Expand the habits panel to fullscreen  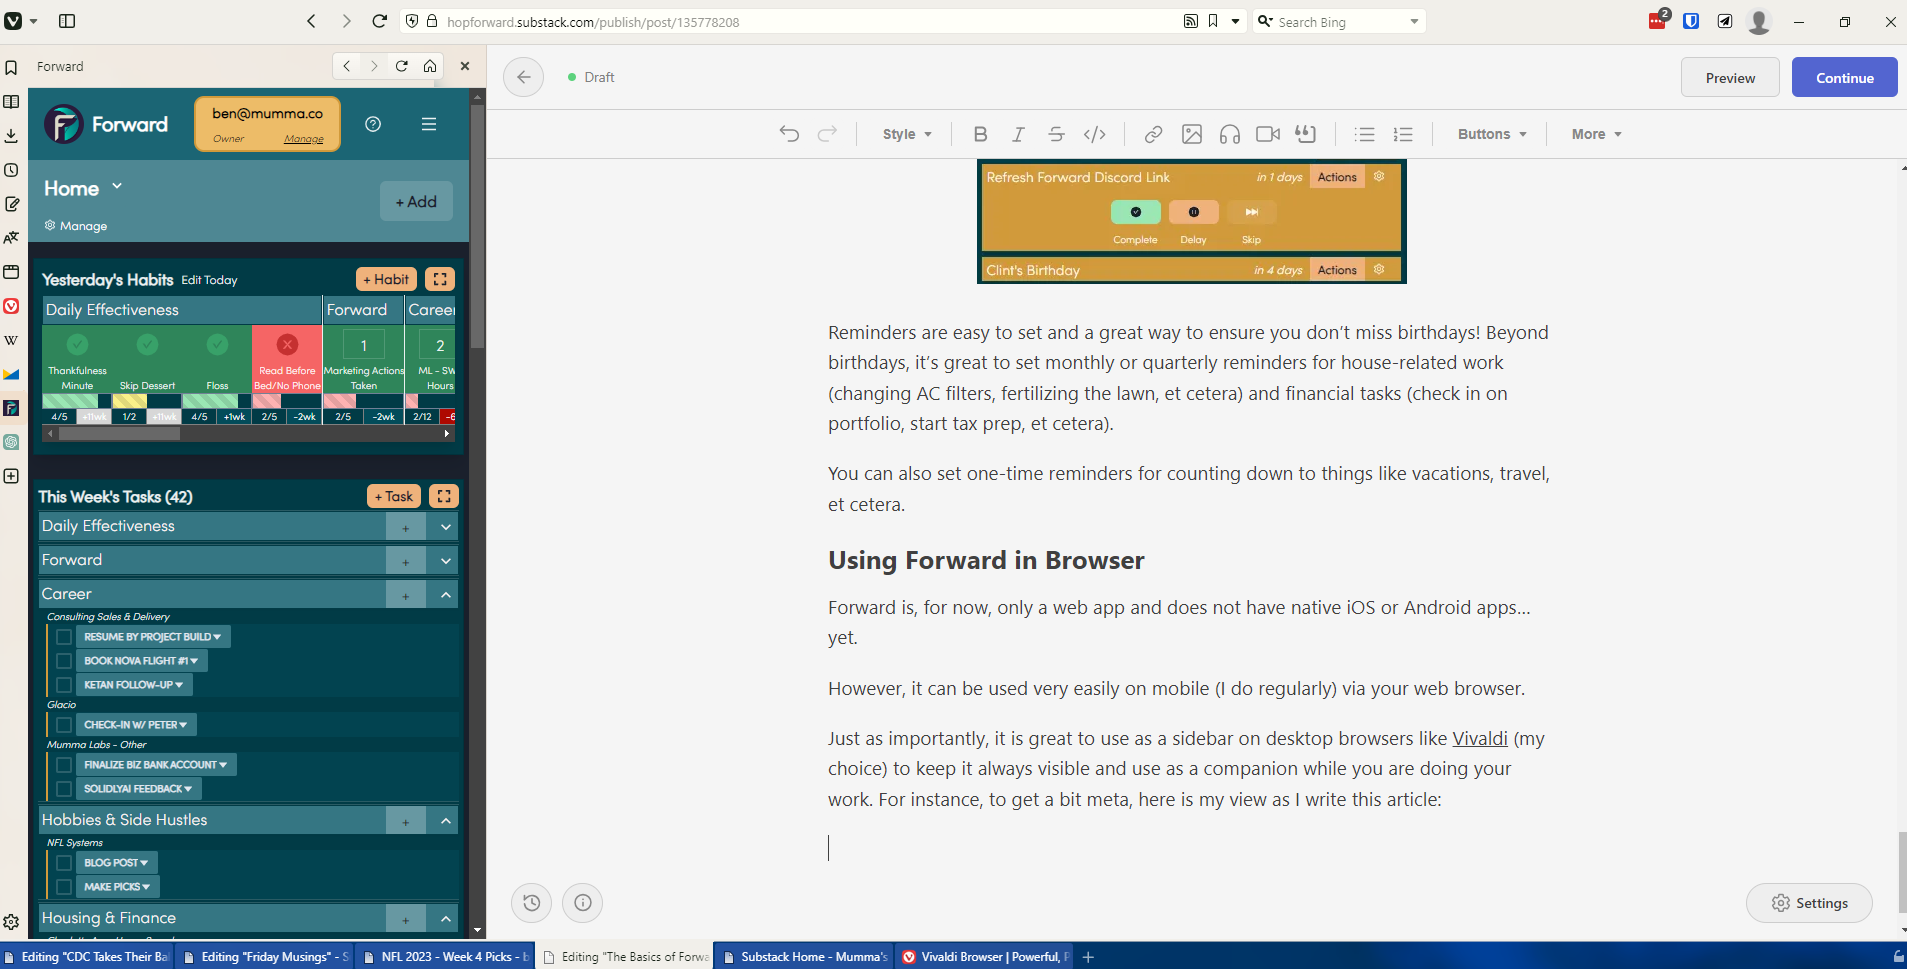(x=440, y=279)
